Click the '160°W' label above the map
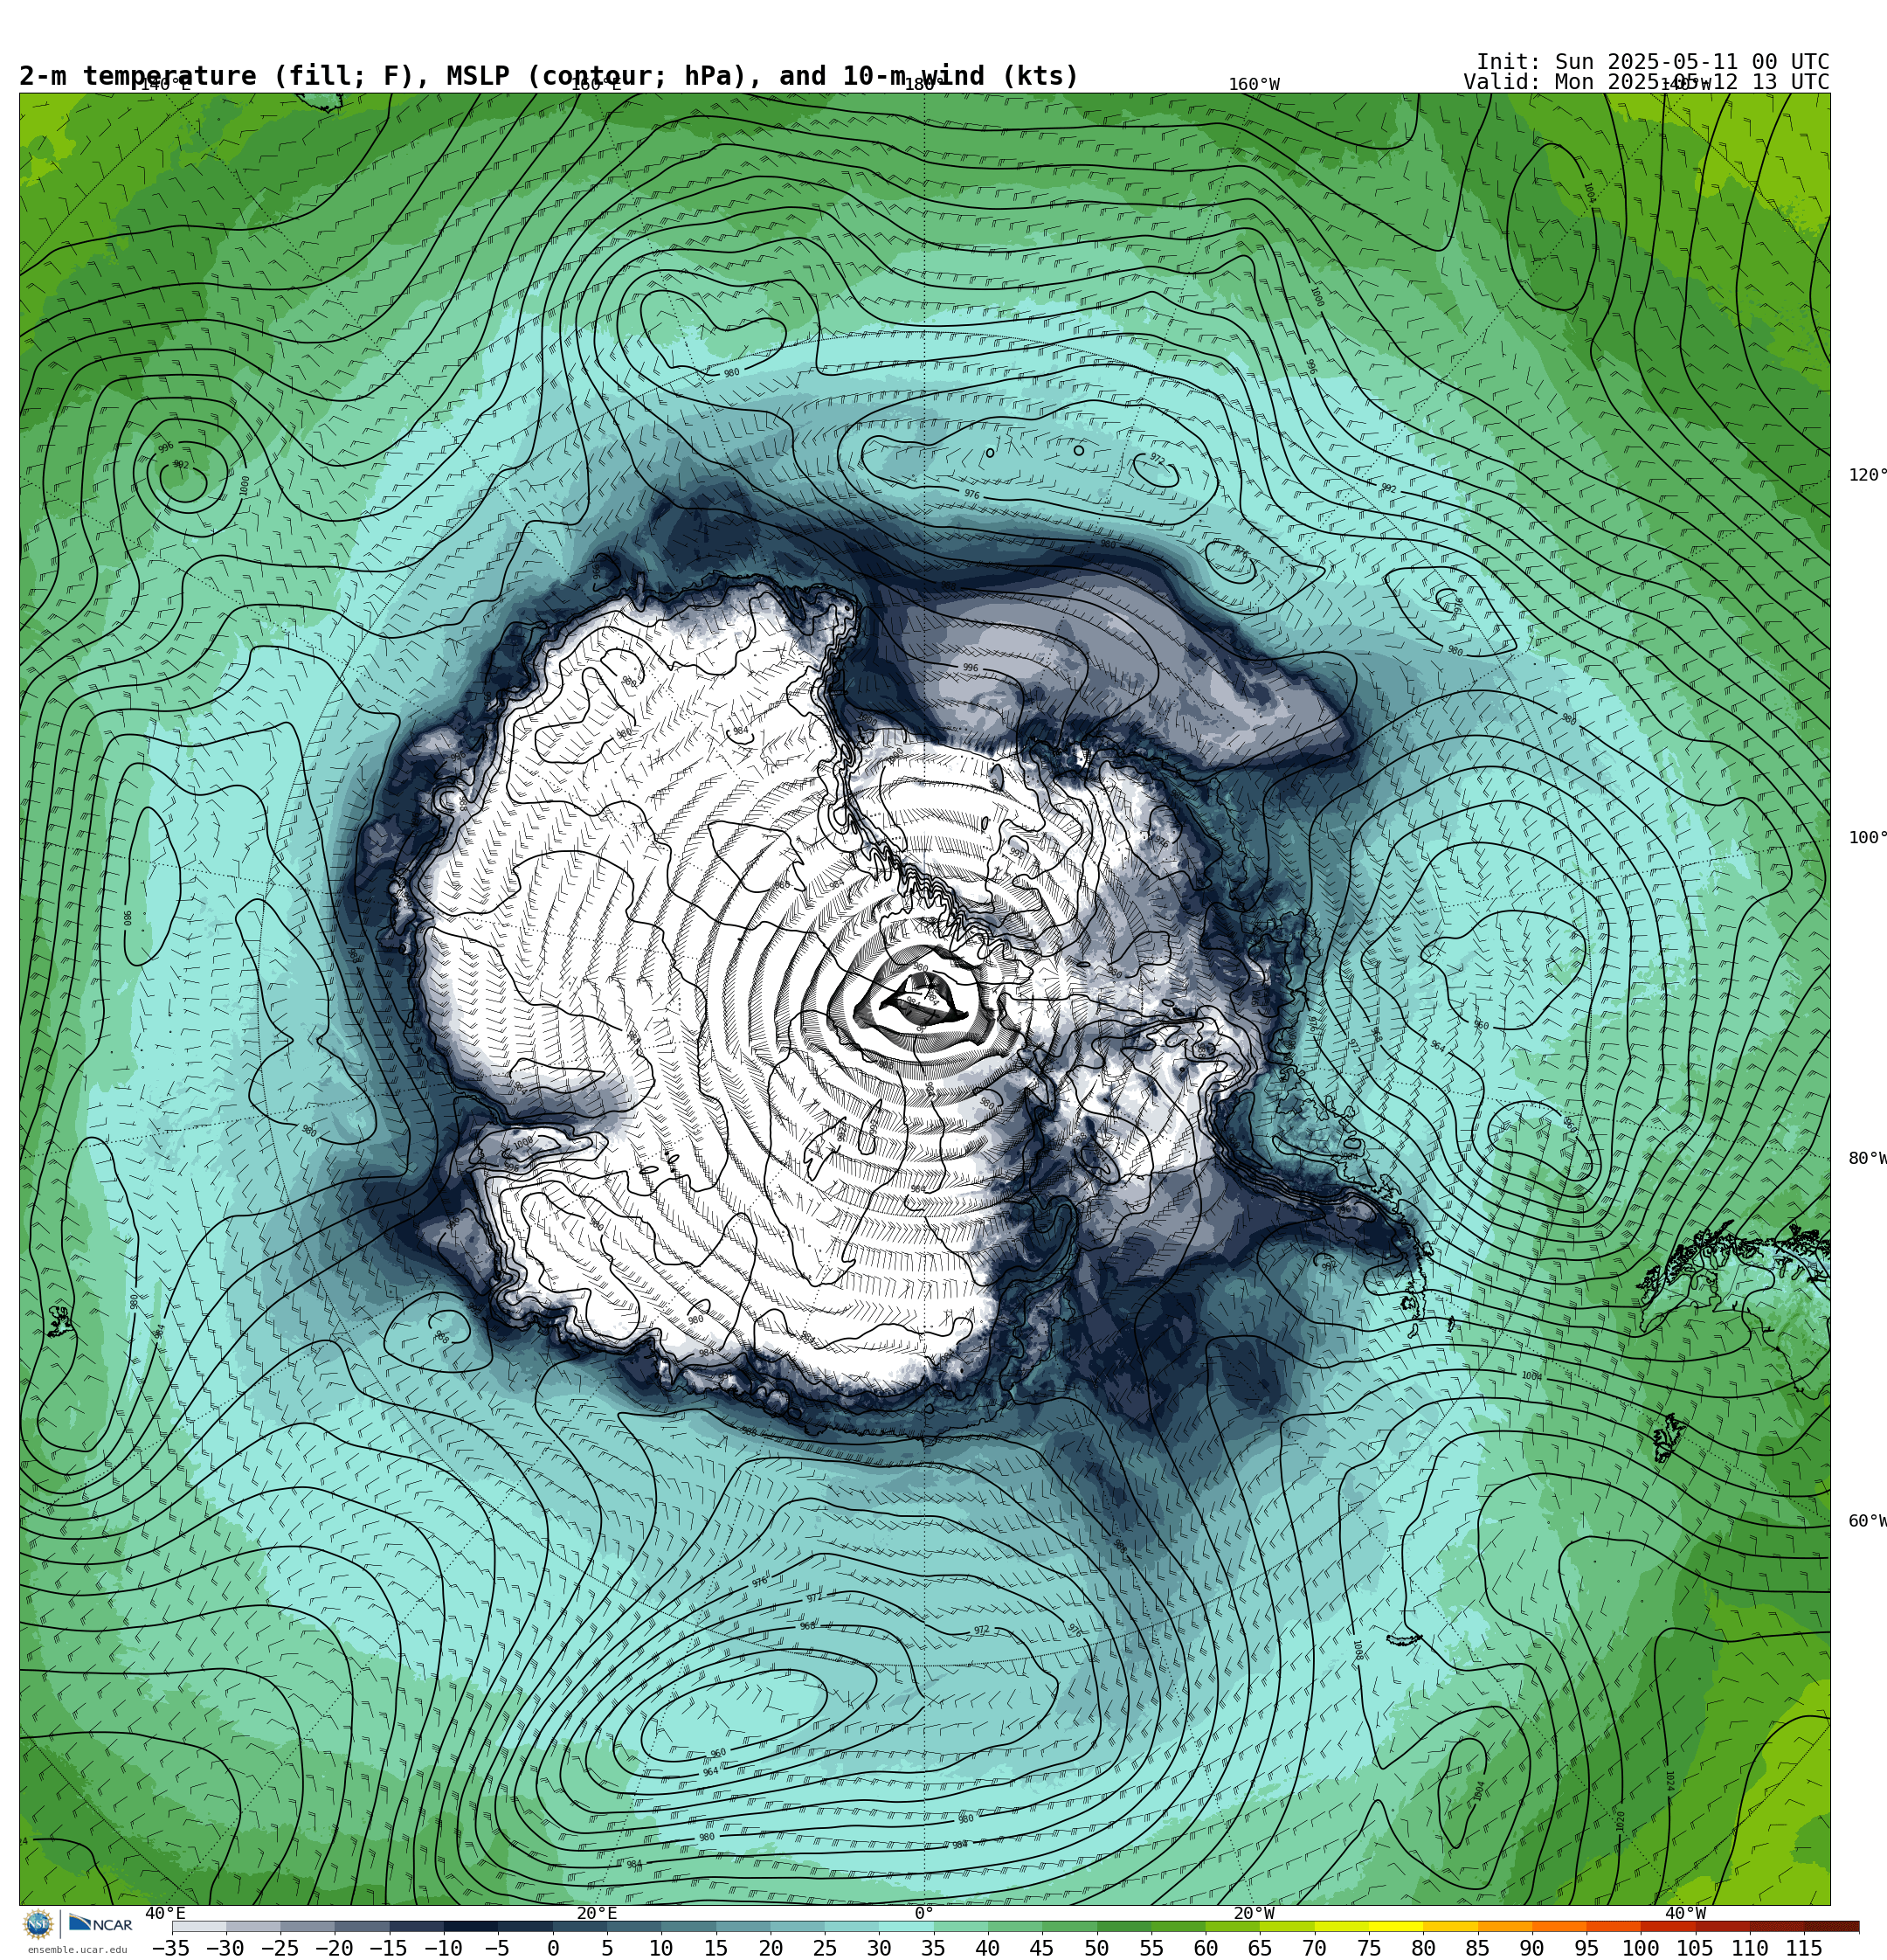 click(1254, 84)
